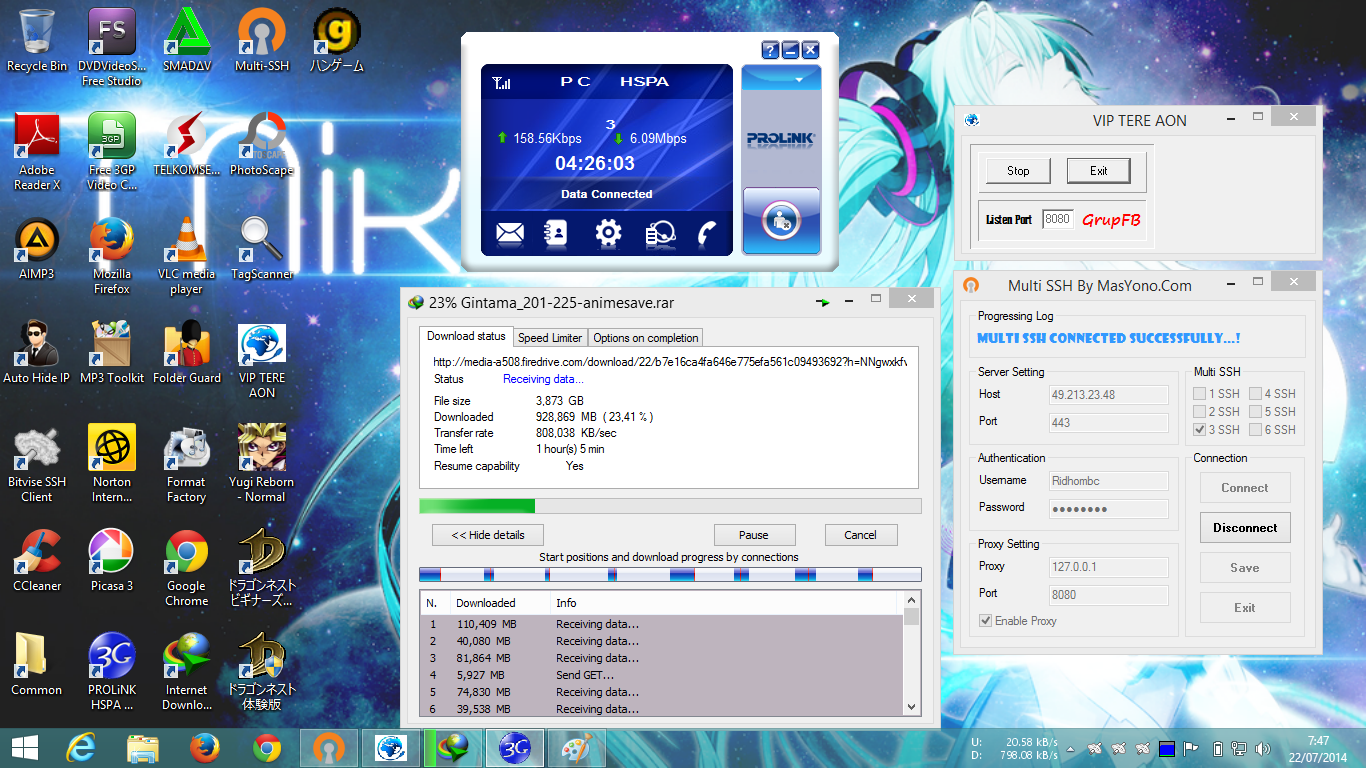Click the Username field in Multi SSH
This screenshot has height=770, width=1366.
coord(1108,481)
